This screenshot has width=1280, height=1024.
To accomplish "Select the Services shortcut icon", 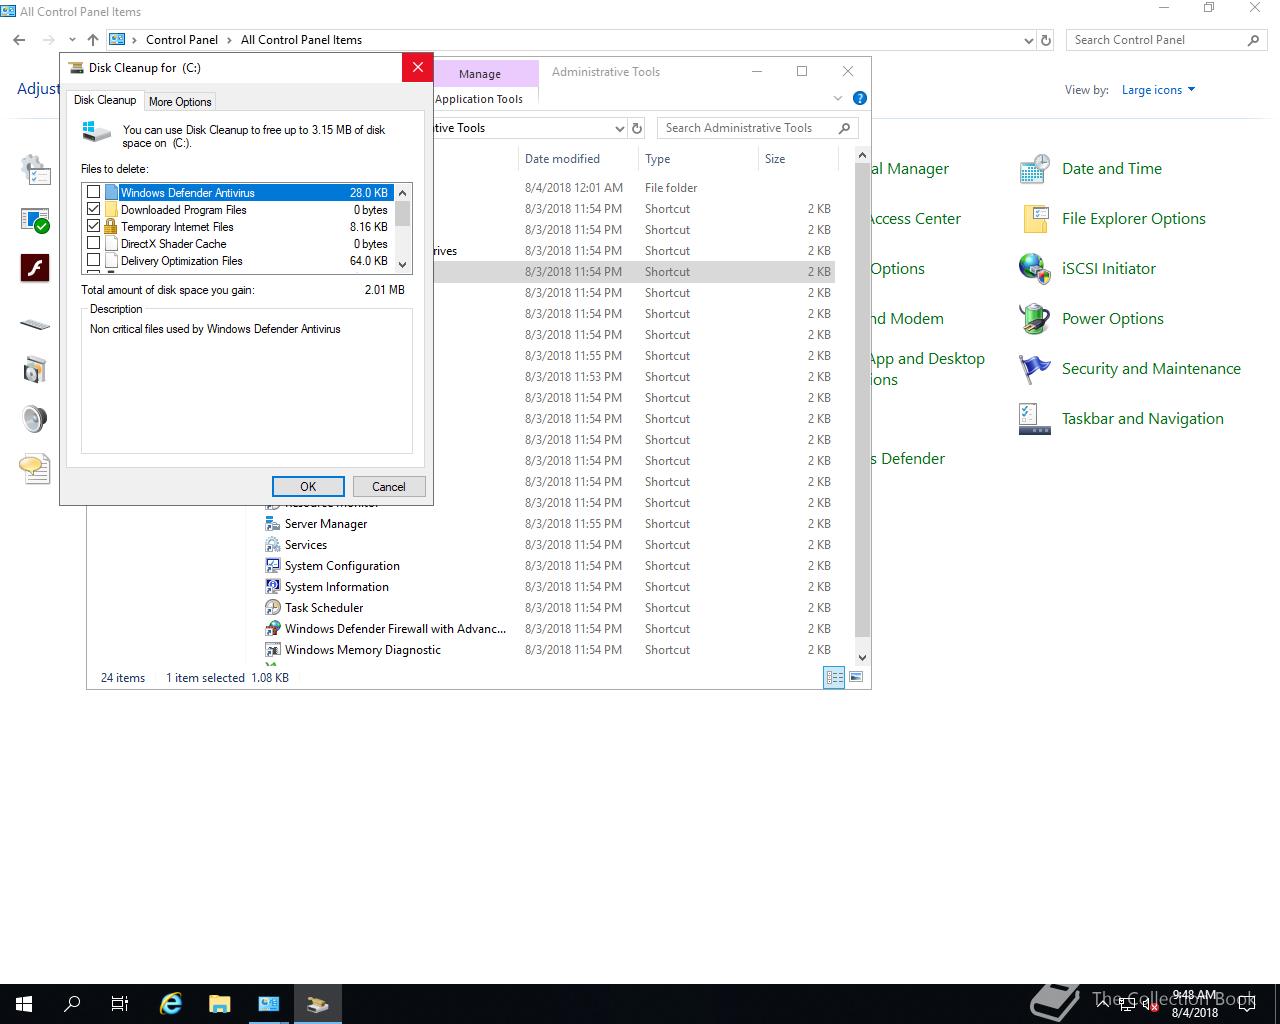I will [x=273, y=545].
